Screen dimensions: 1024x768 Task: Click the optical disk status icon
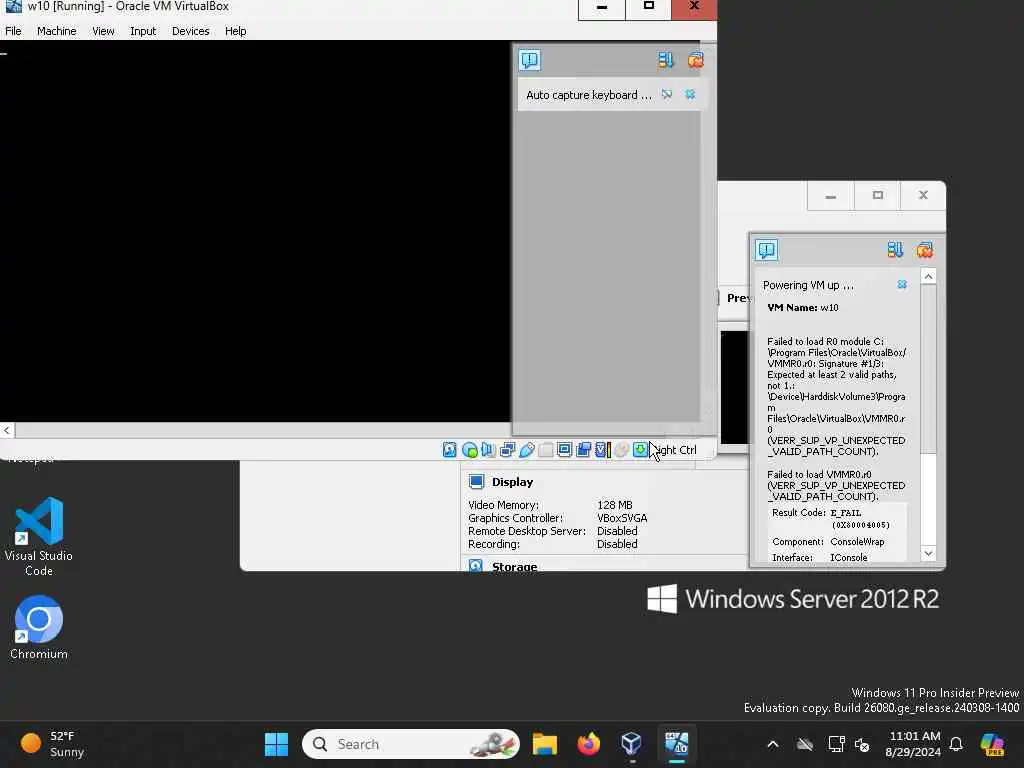tap(470, 449)
